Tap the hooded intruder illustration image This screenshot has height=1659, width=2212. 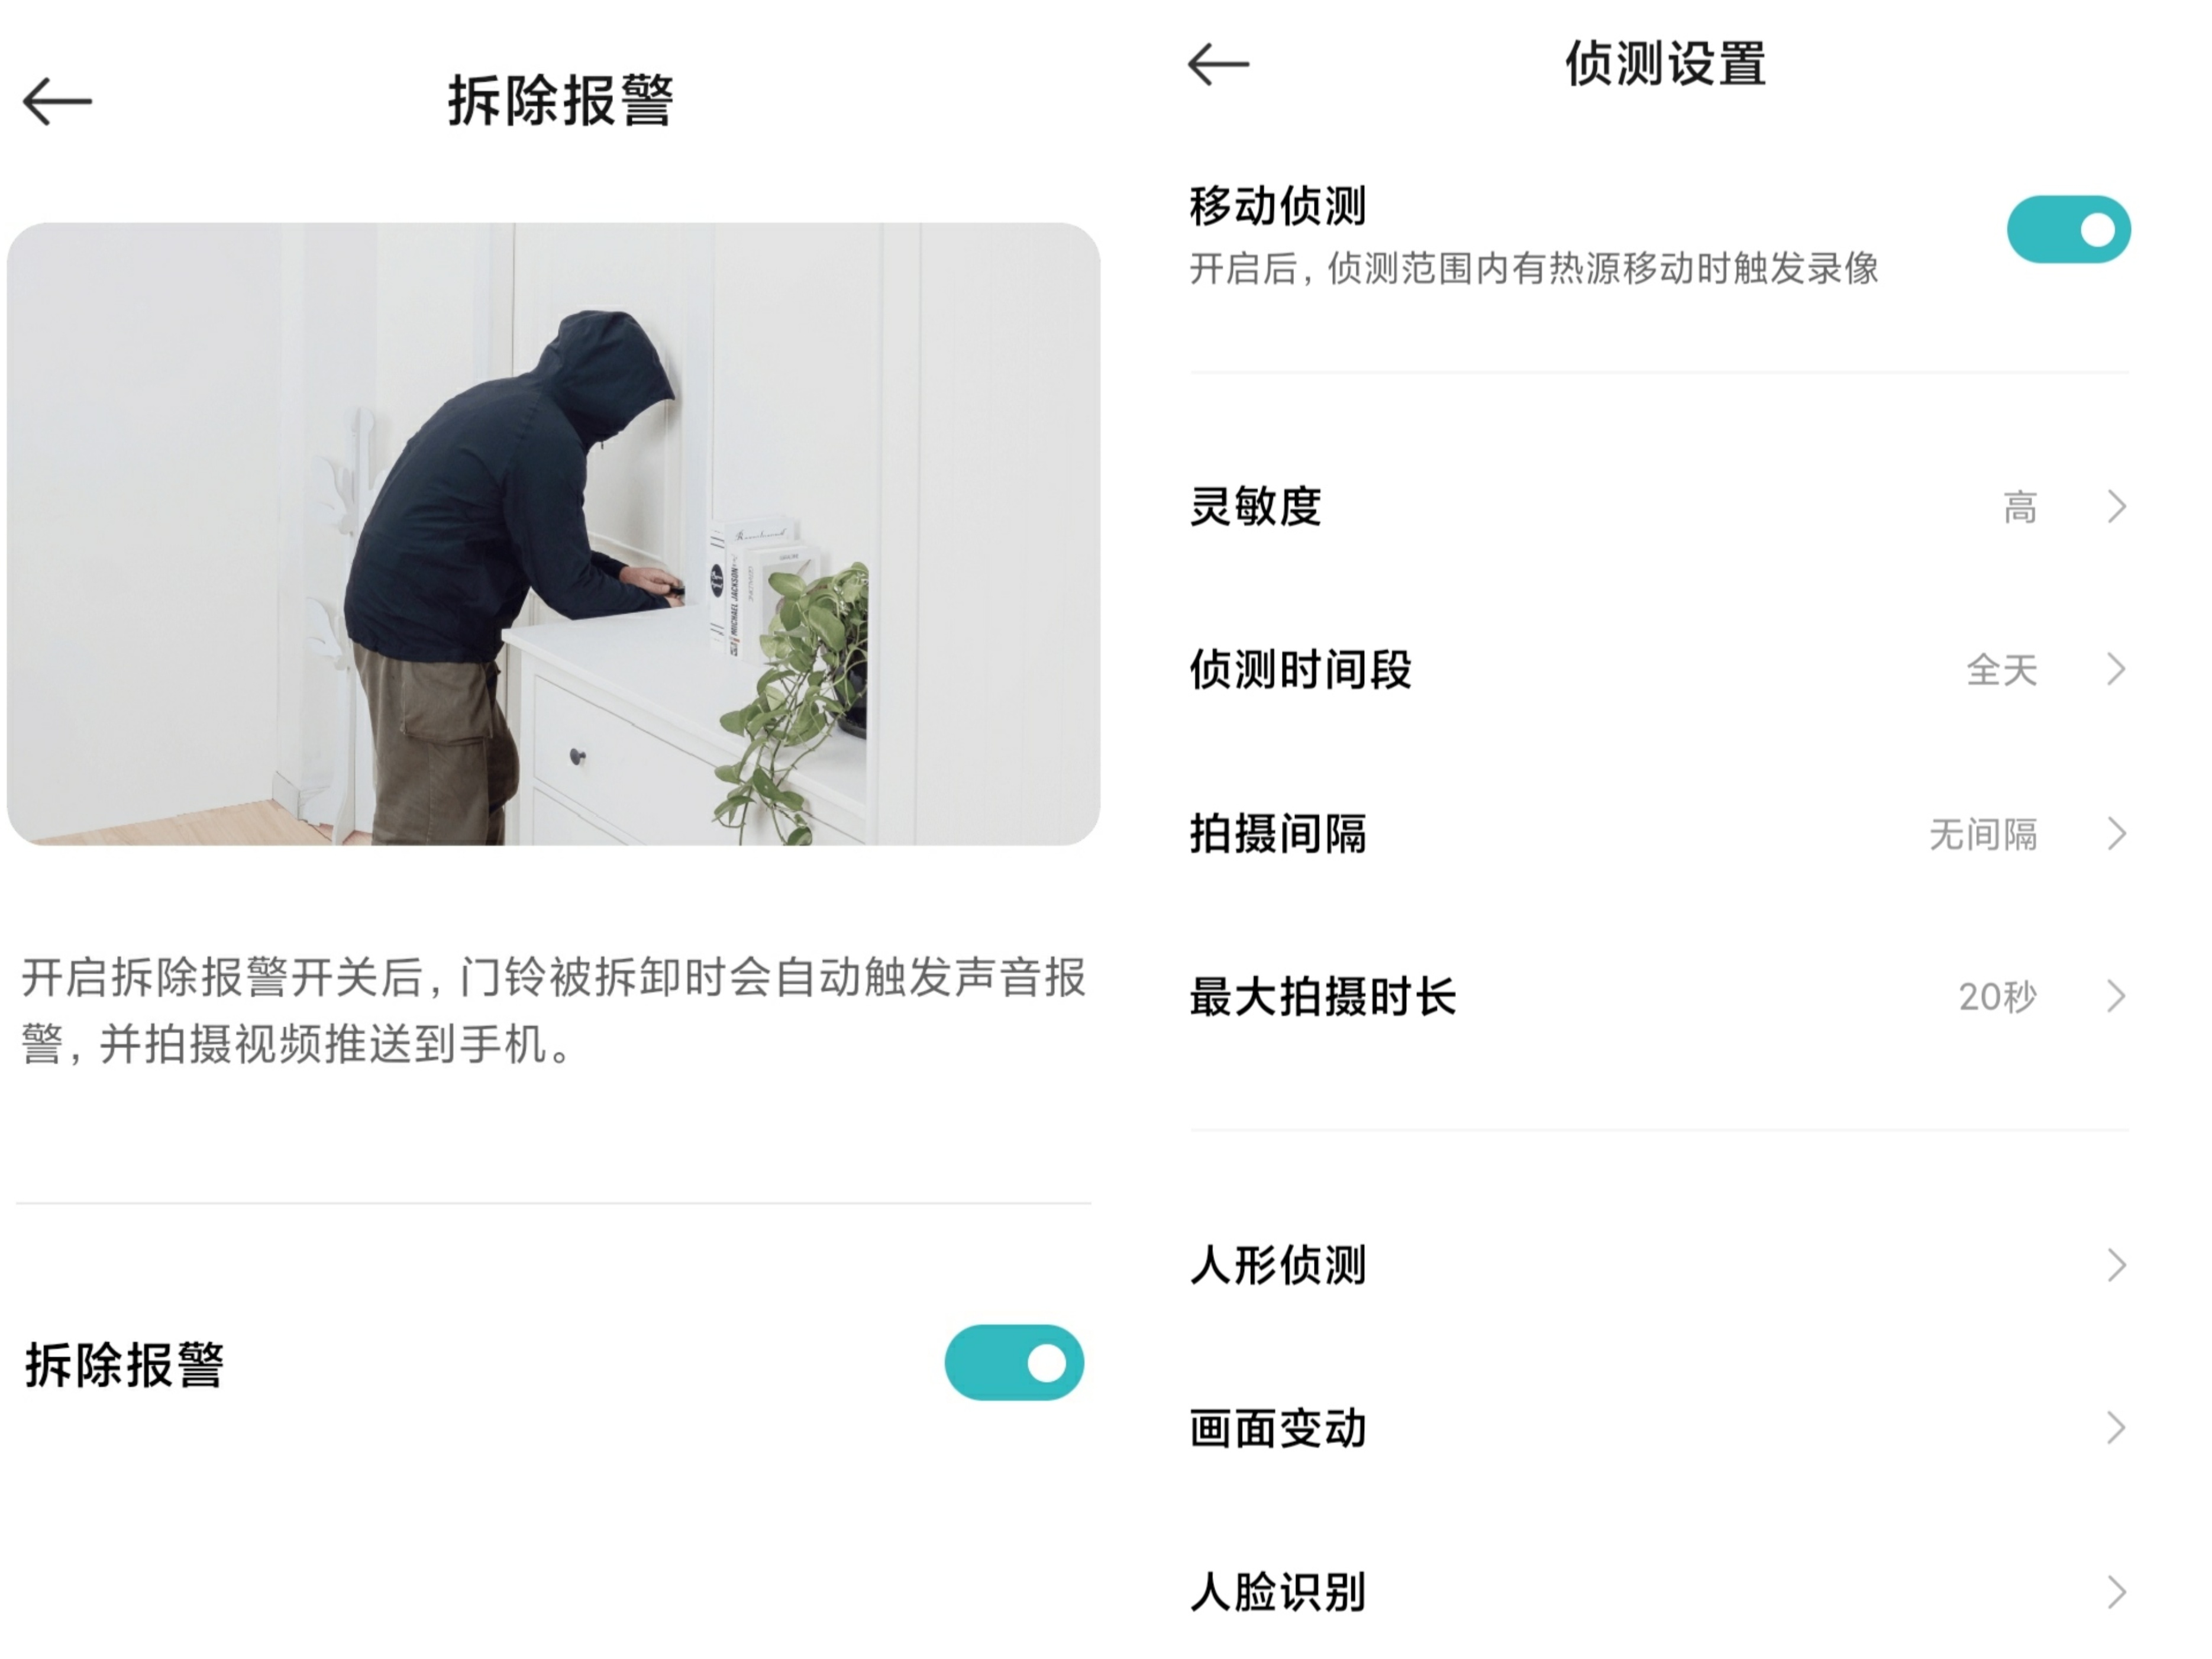point(553,534)
